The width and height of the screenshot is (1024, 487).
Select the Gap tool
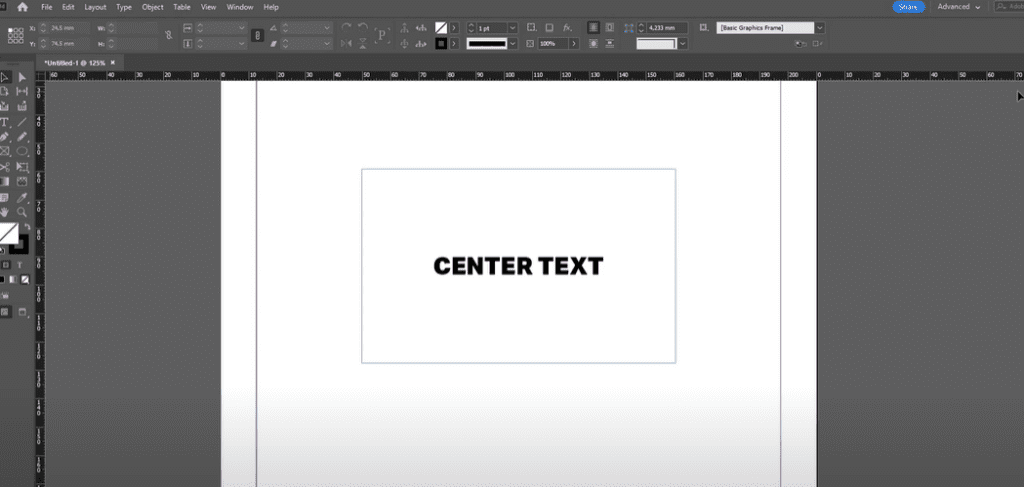(22, 92)
